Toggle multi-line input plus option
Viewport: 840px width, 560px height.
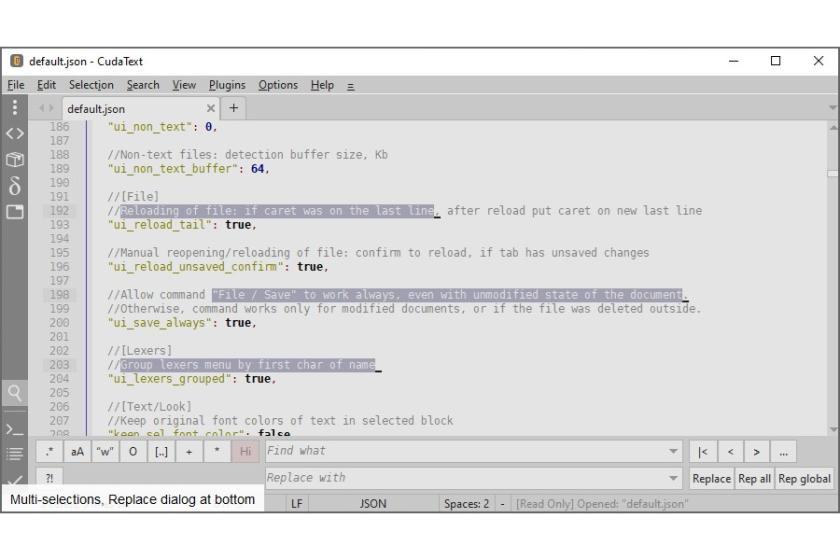click(189, 452)
